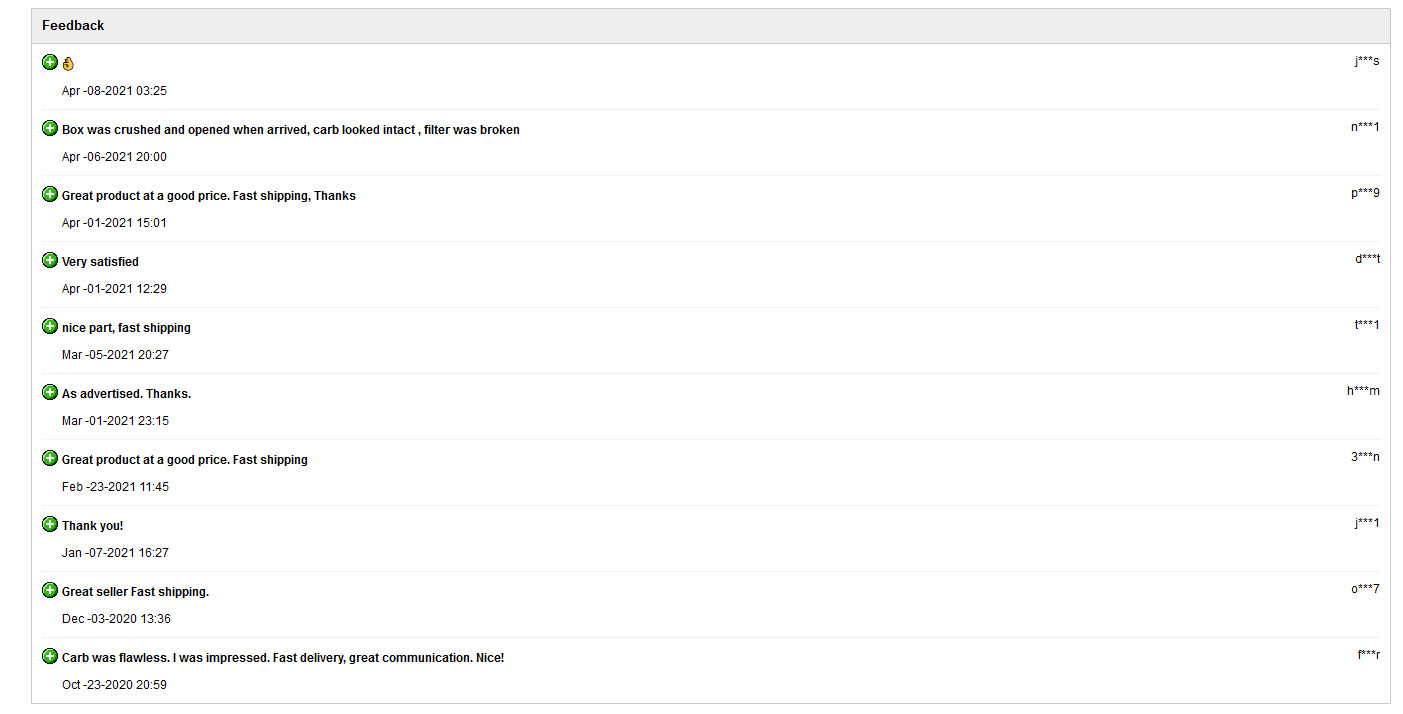Image resolution: width=1403 pixels, height=714 pixels.
Task: Click the date 'Apr -01-2021 15:01'
Action: pos(114,223)
